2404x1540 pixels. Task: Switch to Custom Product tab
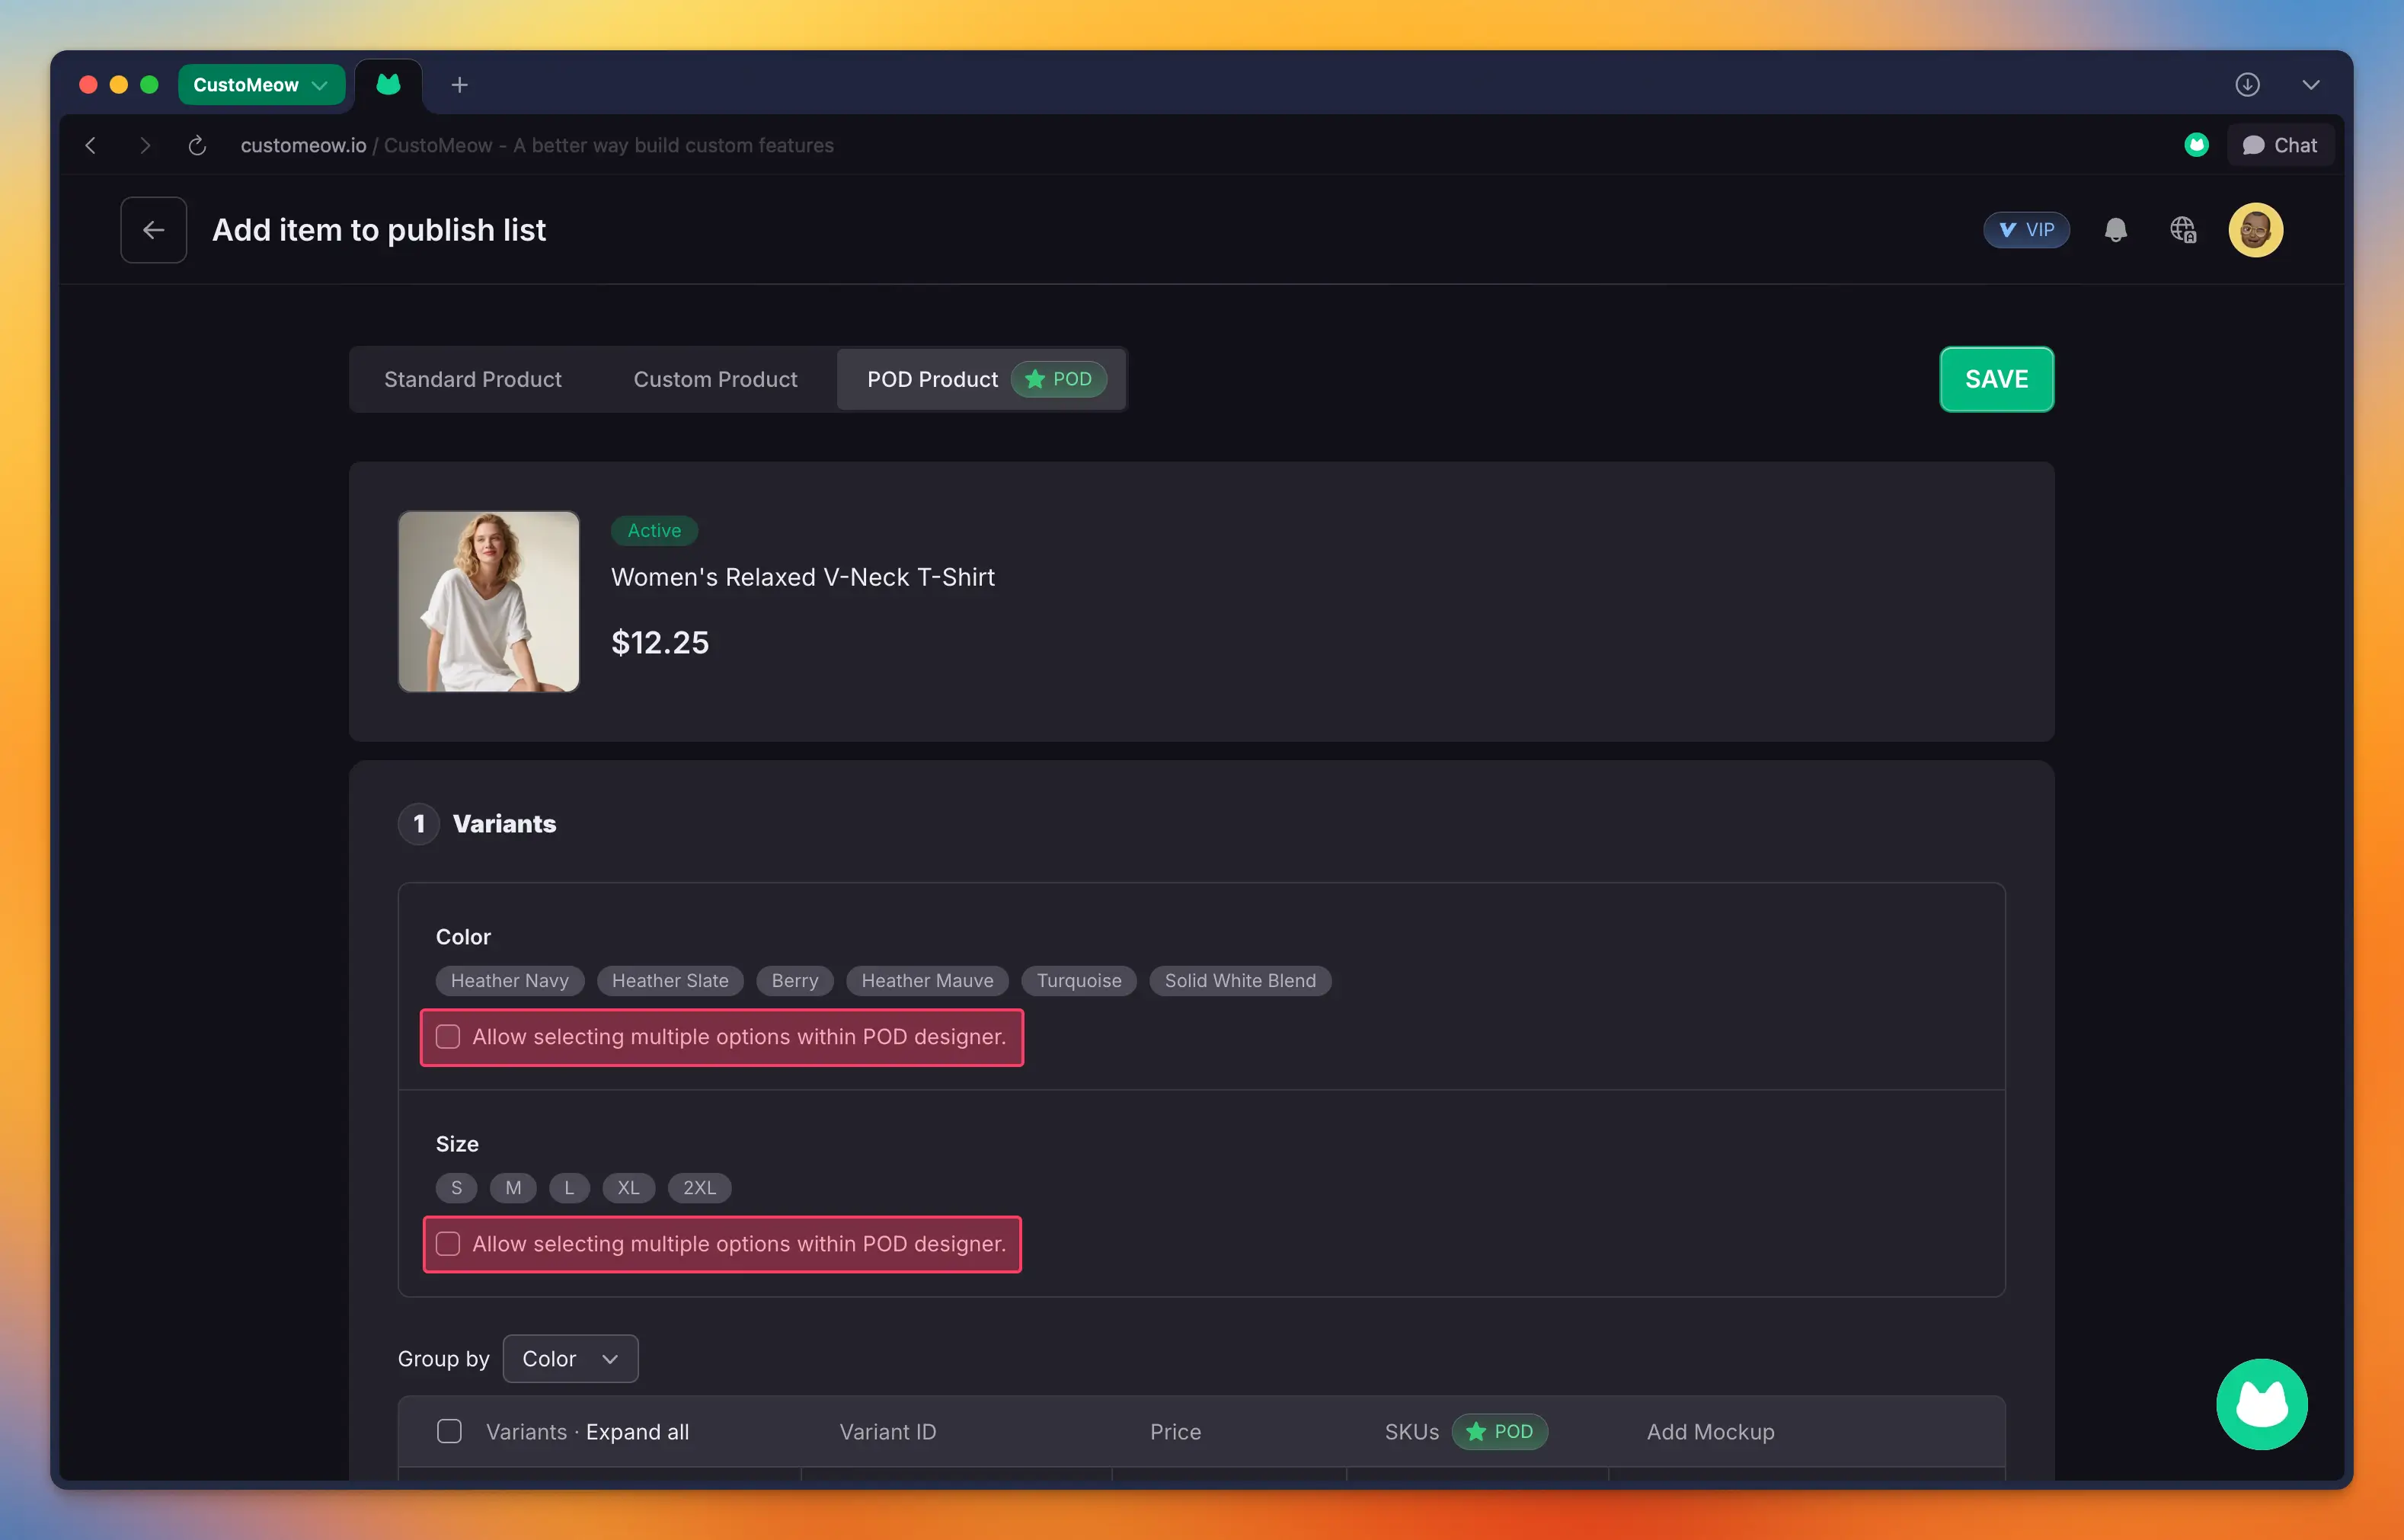(715, 379)
